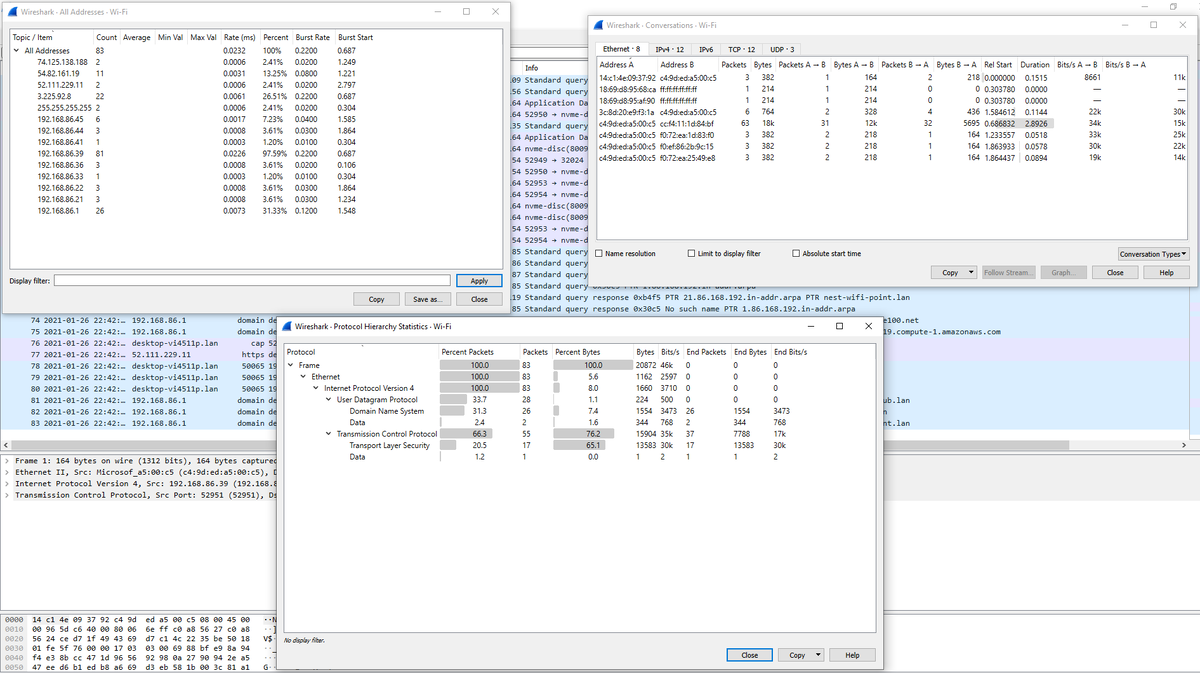Screen dimensions: 1200x673
Task: Maximize the Protocol Hierarchy Statistics window
Action: (x=839, y=326)
